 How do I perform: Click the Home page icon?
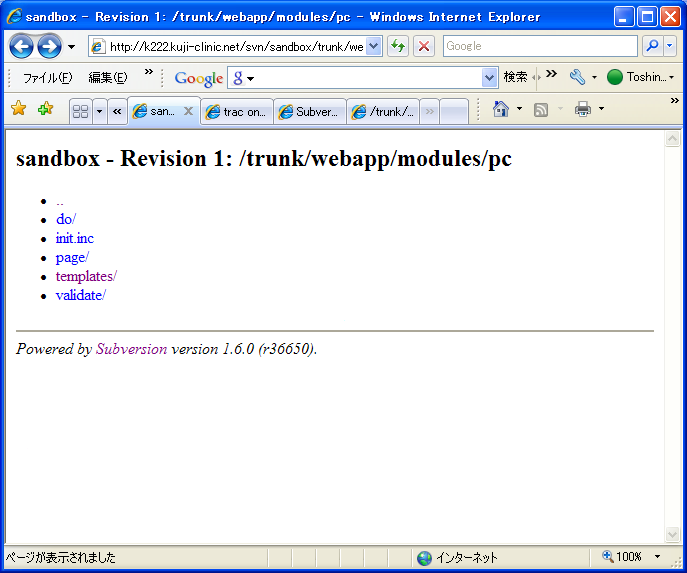501,110
